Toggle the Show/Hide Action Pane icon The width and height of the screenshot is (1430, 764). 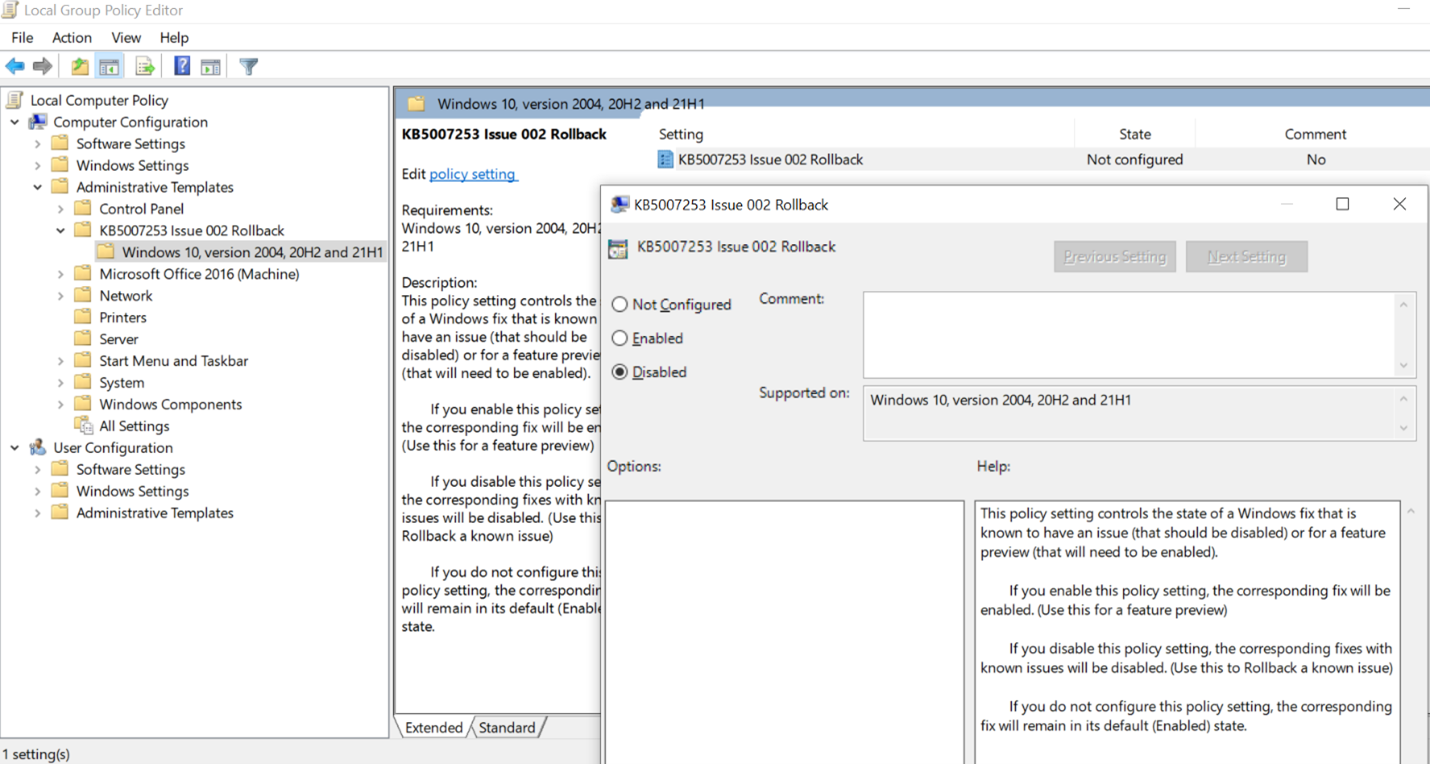point(211,66)
